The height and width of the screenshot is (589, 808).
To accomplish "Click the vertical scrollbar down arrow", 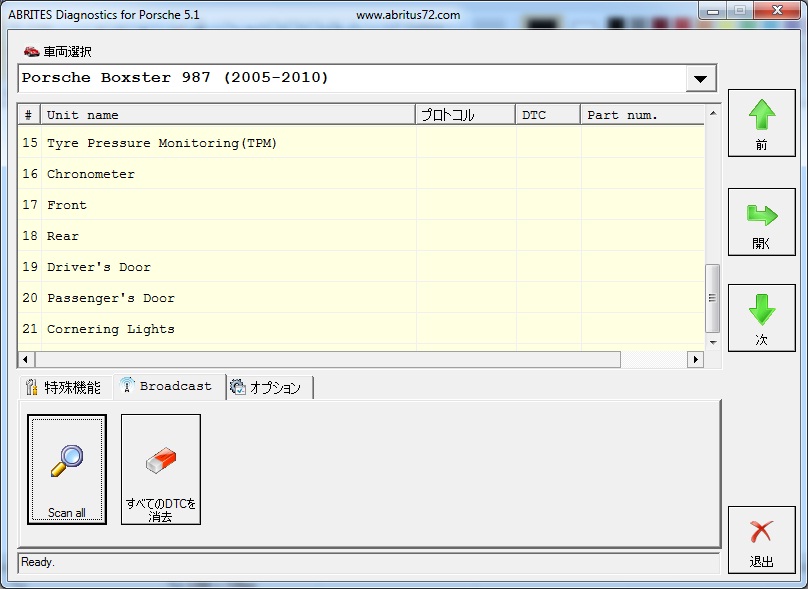I will tap(713, 343).
